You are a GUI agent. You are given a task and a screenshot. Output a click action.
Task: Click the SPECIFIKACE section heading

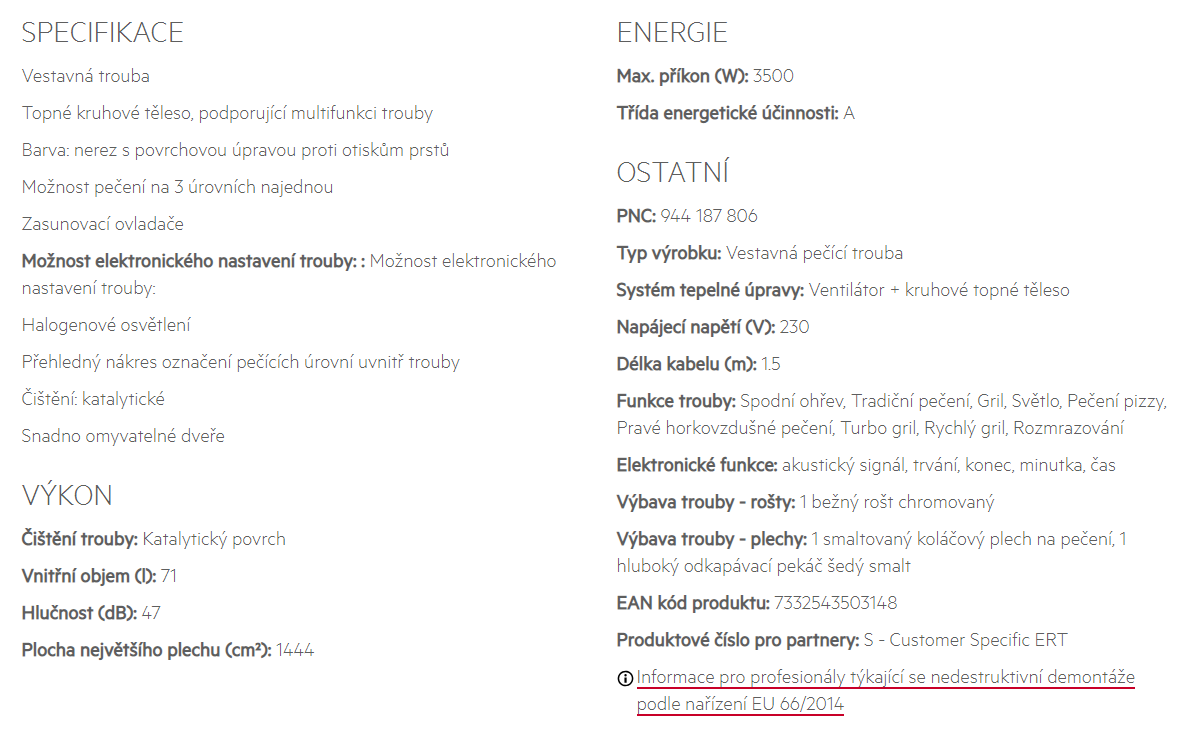point(102,33)
